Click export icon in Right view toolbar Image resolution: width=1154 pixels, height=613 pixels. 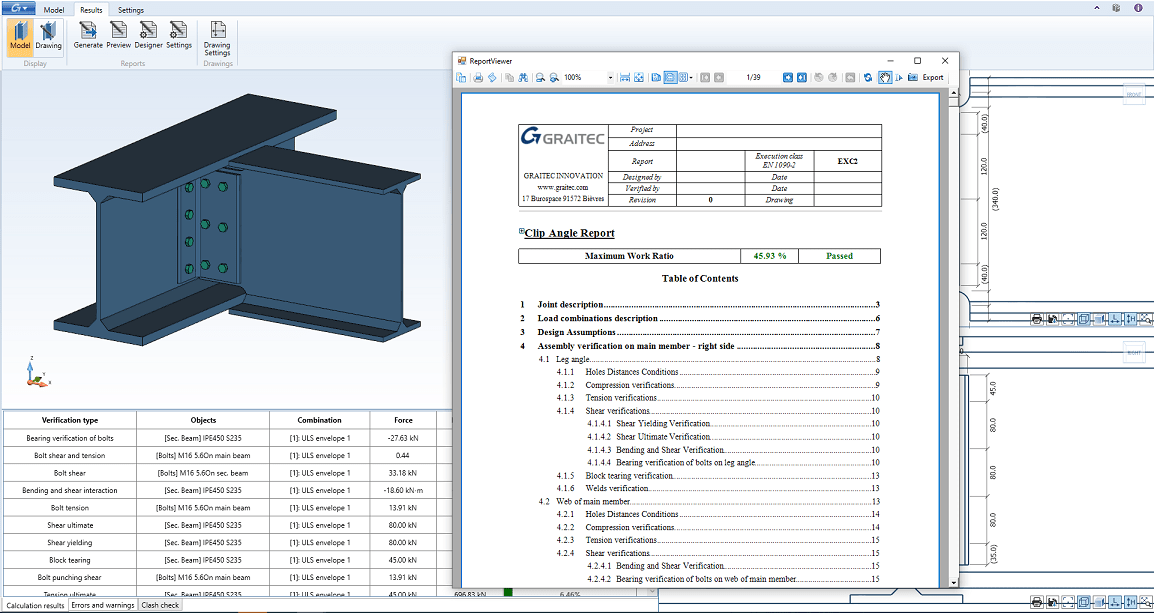[x=1052, y=602]
